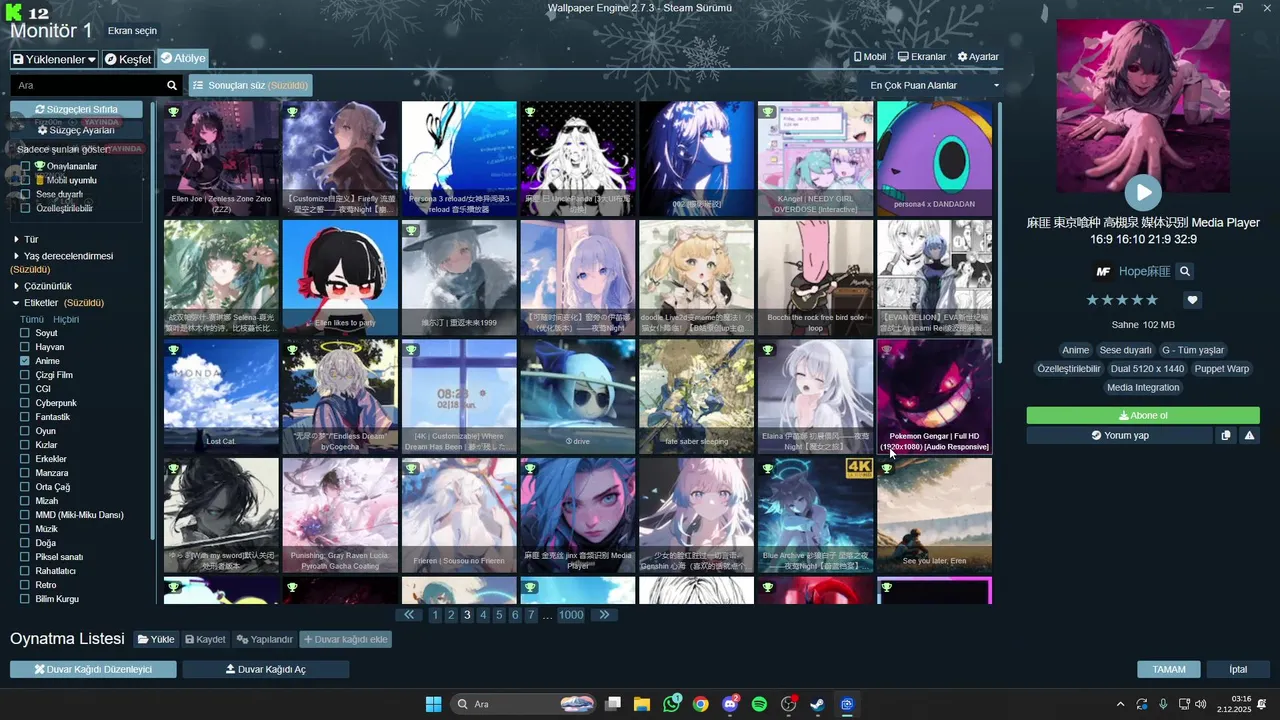Enable the Onaylananlar filter checkbox
The width and height of the screenshot is (1280, 720).
click(26, 166)
